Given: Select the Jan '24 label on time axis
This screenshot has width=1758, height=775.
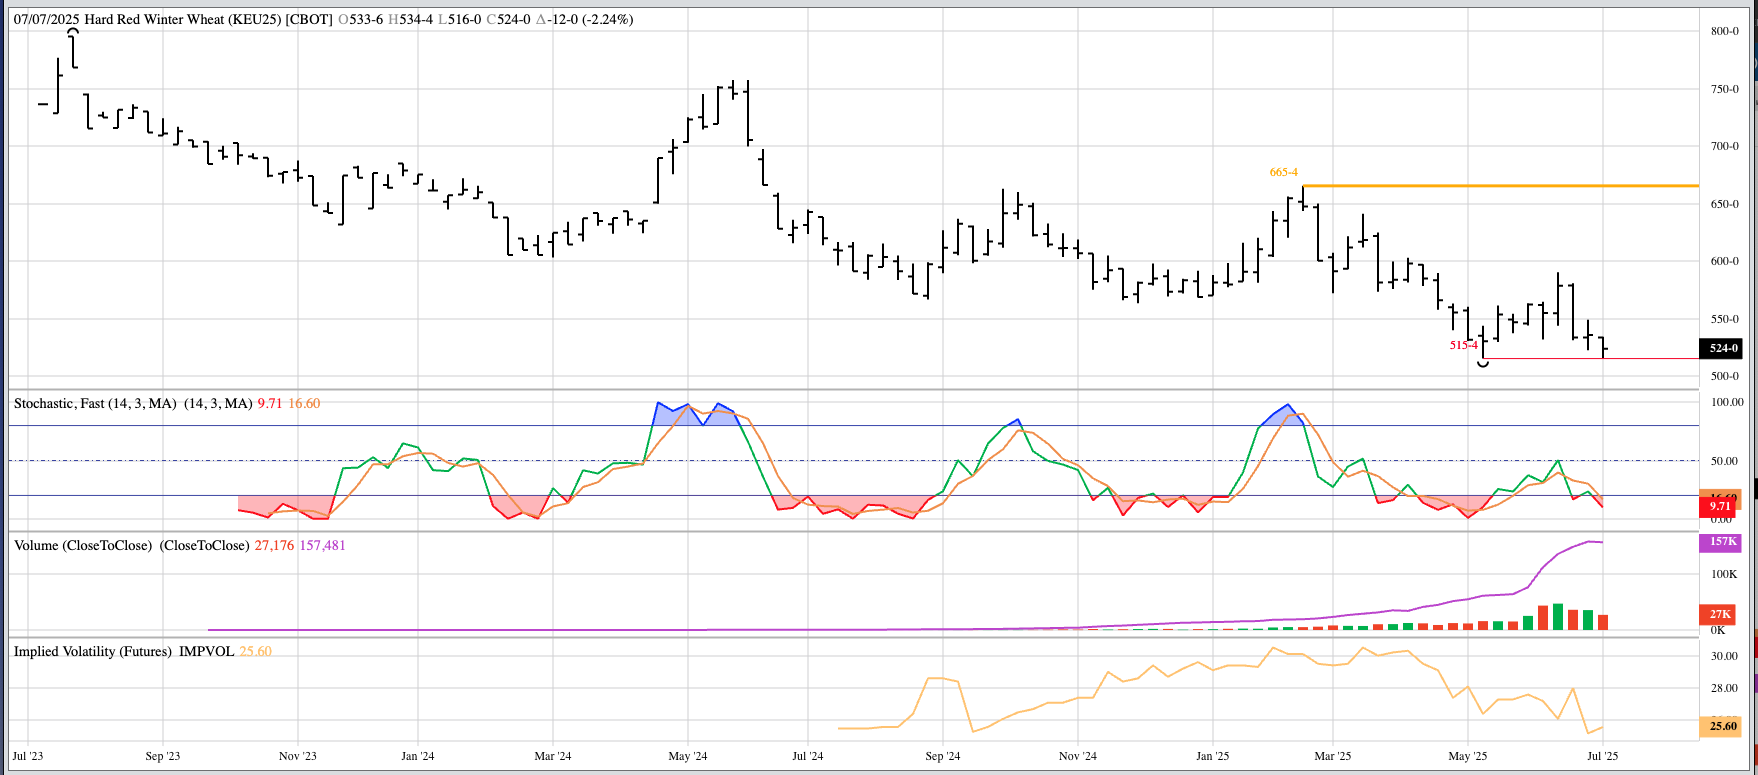Looking at the screenshot, I should (x=417, y=756).
